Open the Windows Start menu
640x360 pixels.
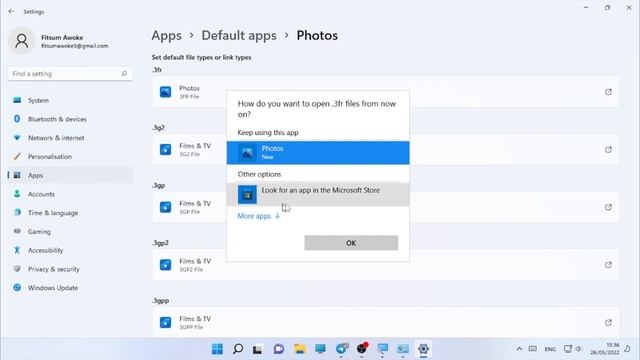pos(217,349)
